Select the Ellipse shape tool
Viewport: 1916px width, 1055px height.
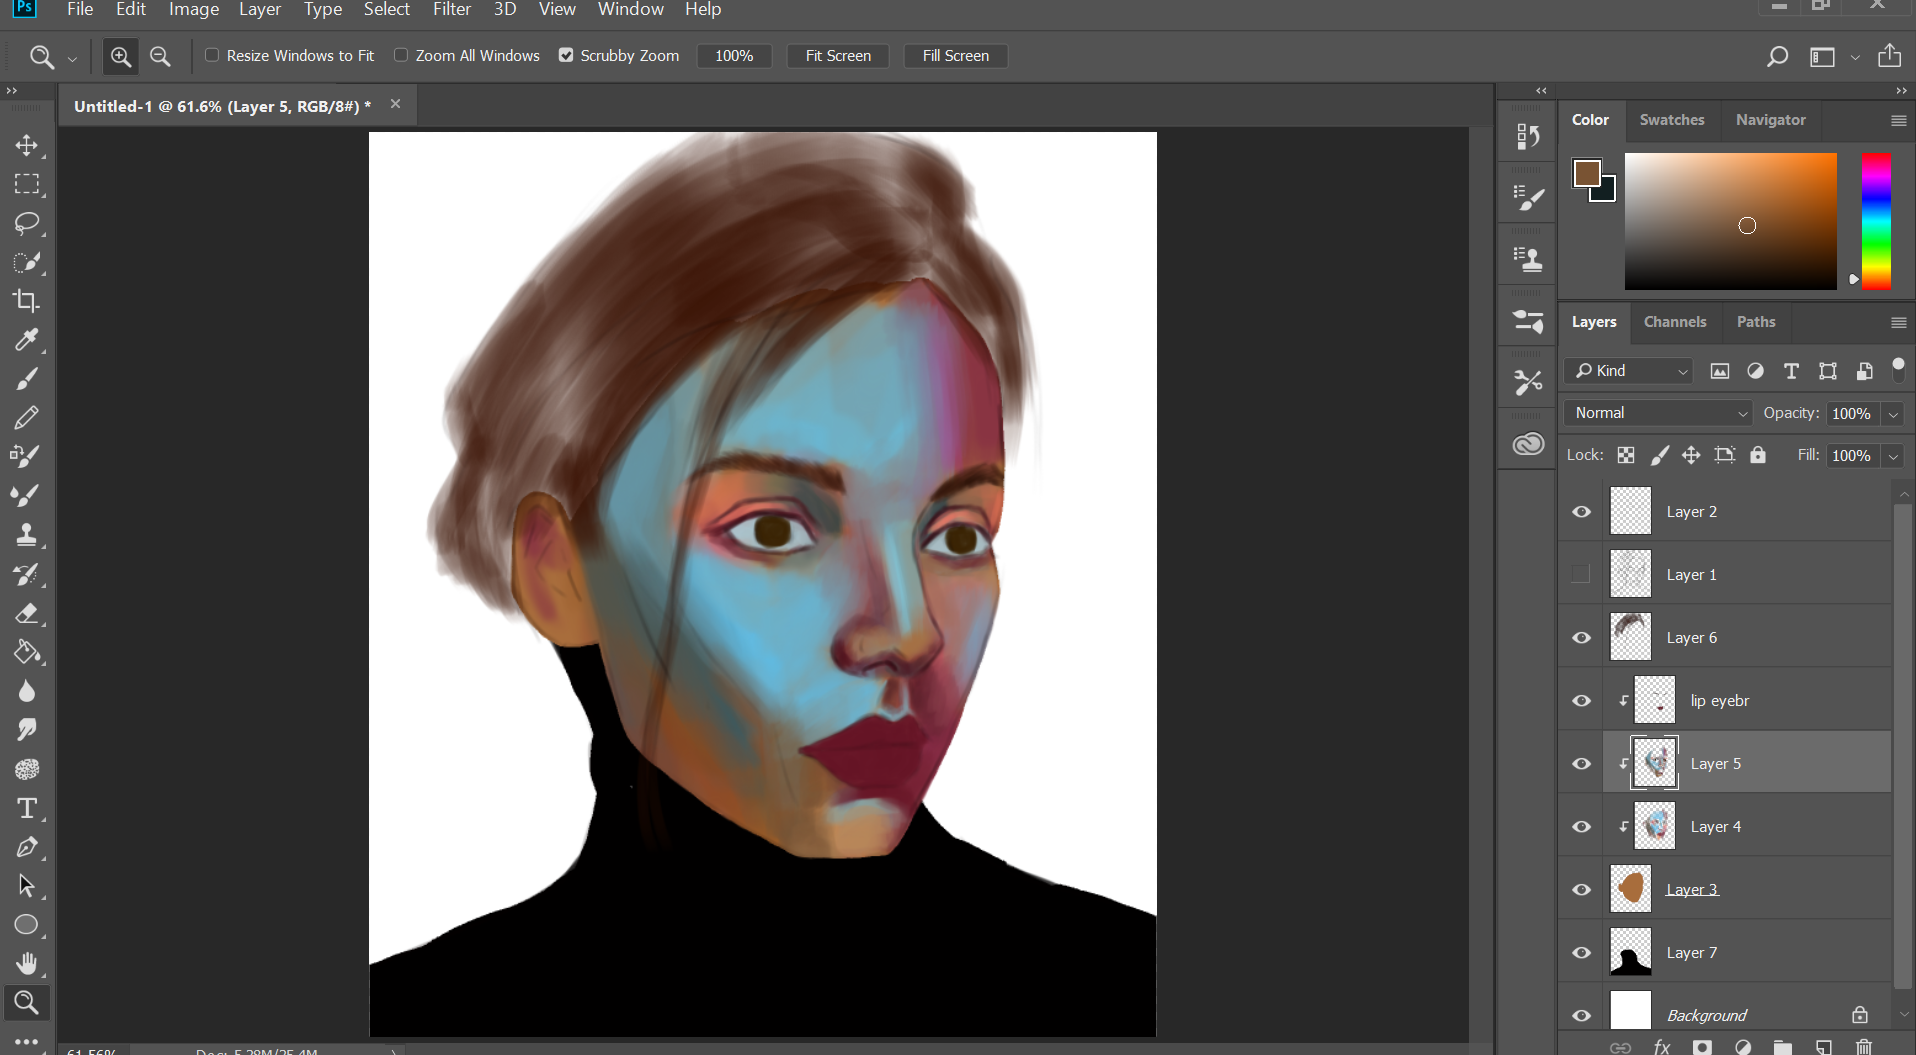pos(27,925)
